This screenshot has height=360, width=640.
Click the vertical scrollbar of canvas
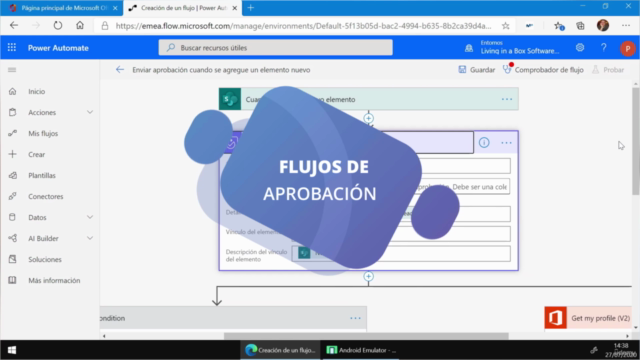(x=636, y=141)
